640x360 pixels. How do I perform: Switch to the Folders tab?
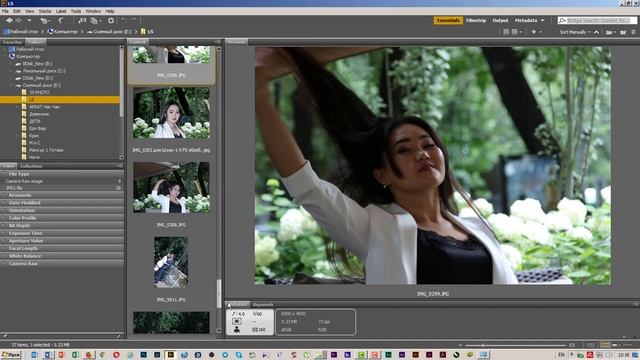(36, 42)
